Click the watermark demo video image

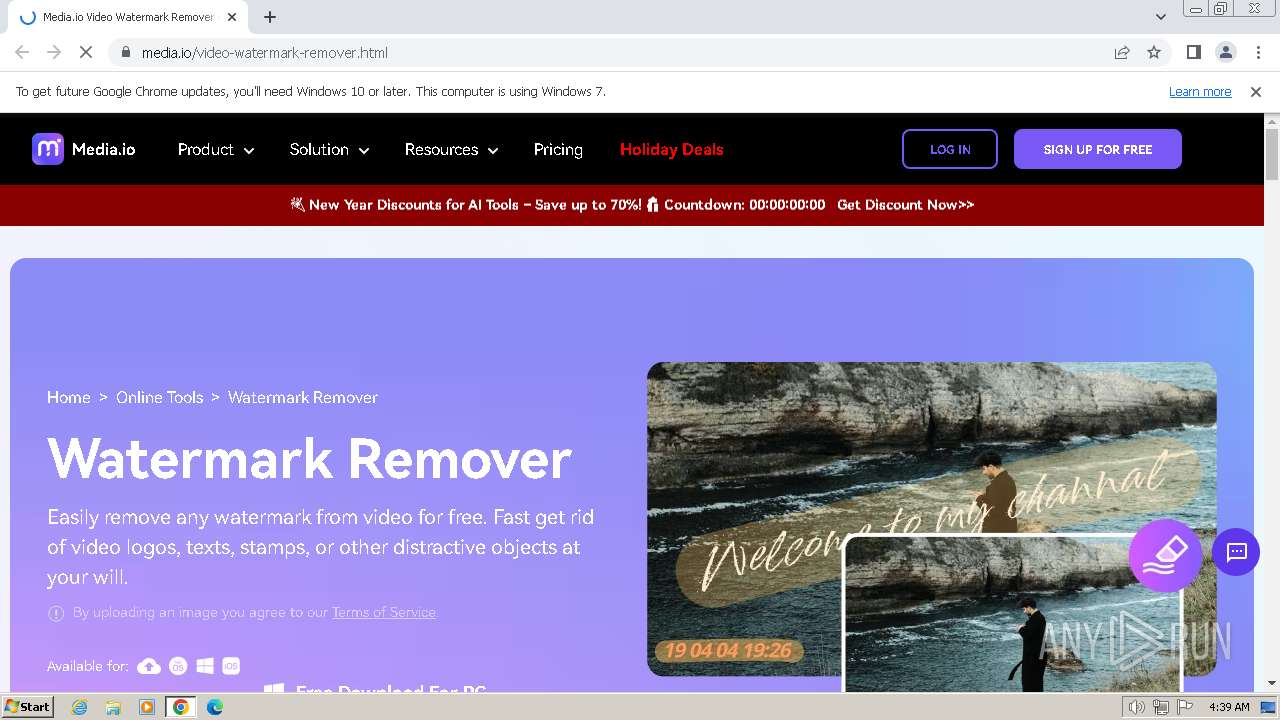tap(932, 520)
